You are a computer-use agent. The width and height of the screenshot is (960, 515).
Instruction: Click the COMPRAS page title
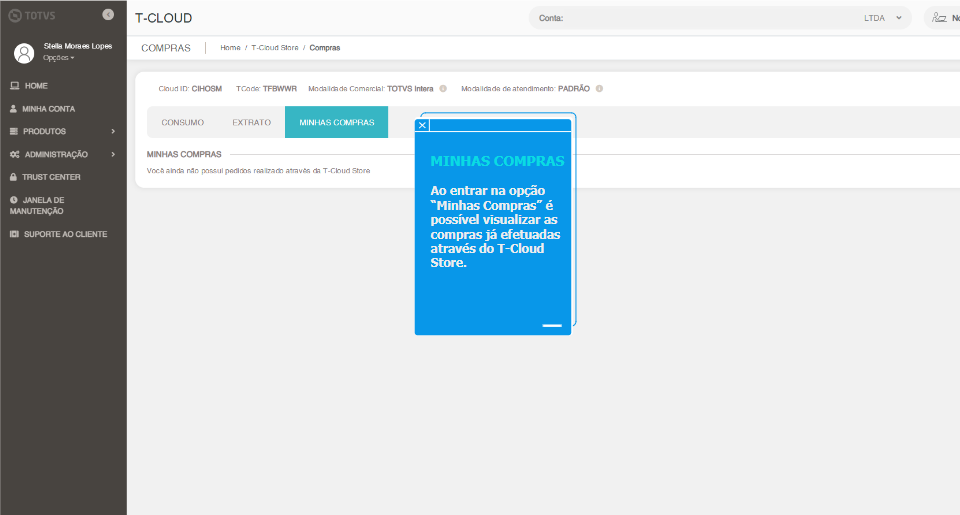click(166, 48)
